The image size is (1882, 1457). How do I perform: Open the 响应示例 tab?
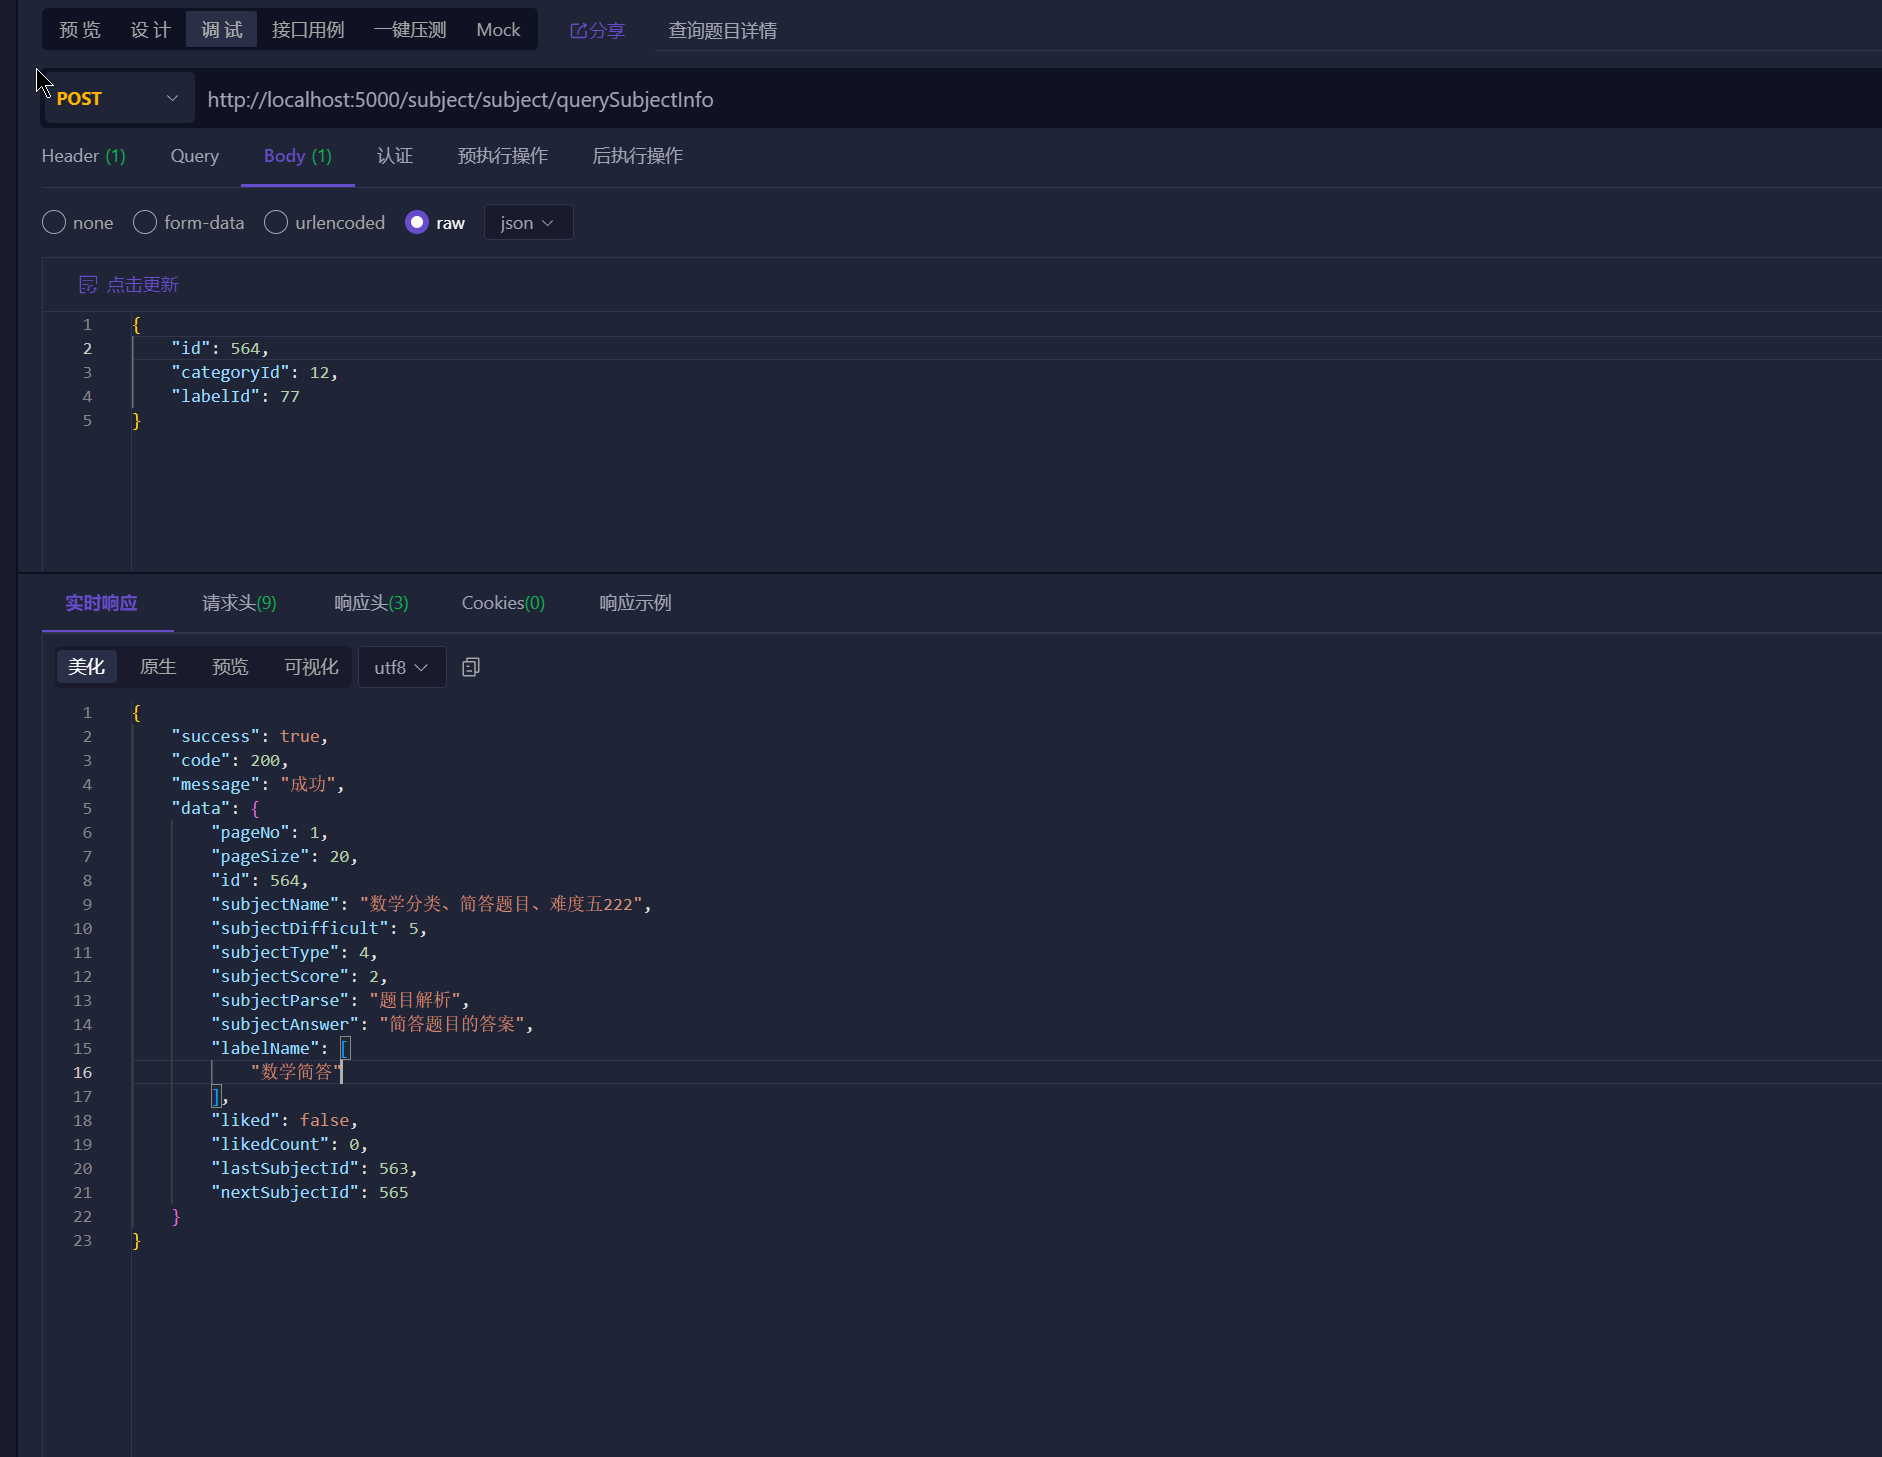(636, 603)
